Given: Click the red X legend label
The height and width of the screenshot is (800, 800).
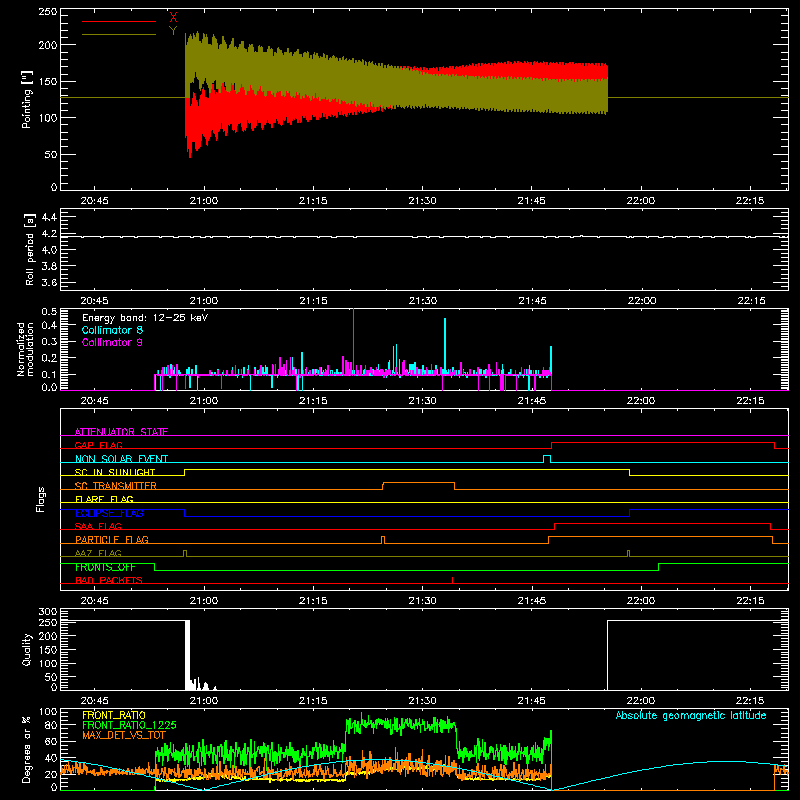Looking at the screenshot, I should 173,17.
